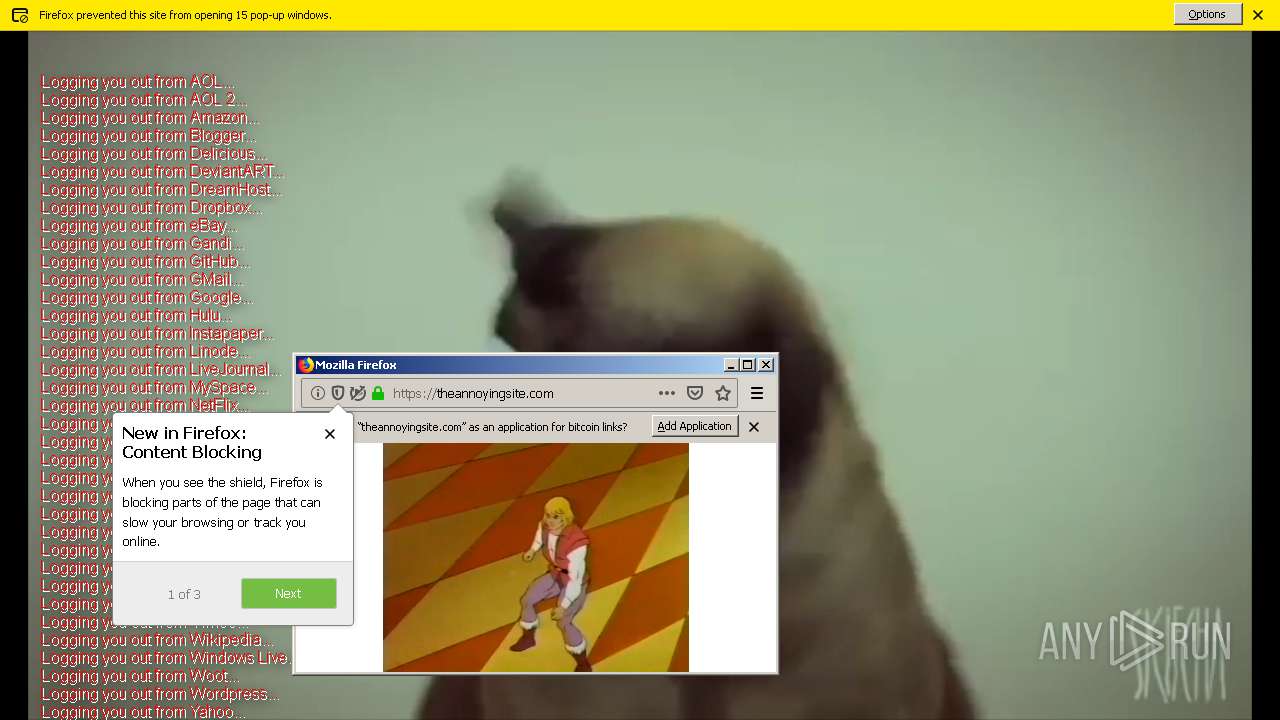Click 'Firefox prevented this site' notification text

[185, 15]
